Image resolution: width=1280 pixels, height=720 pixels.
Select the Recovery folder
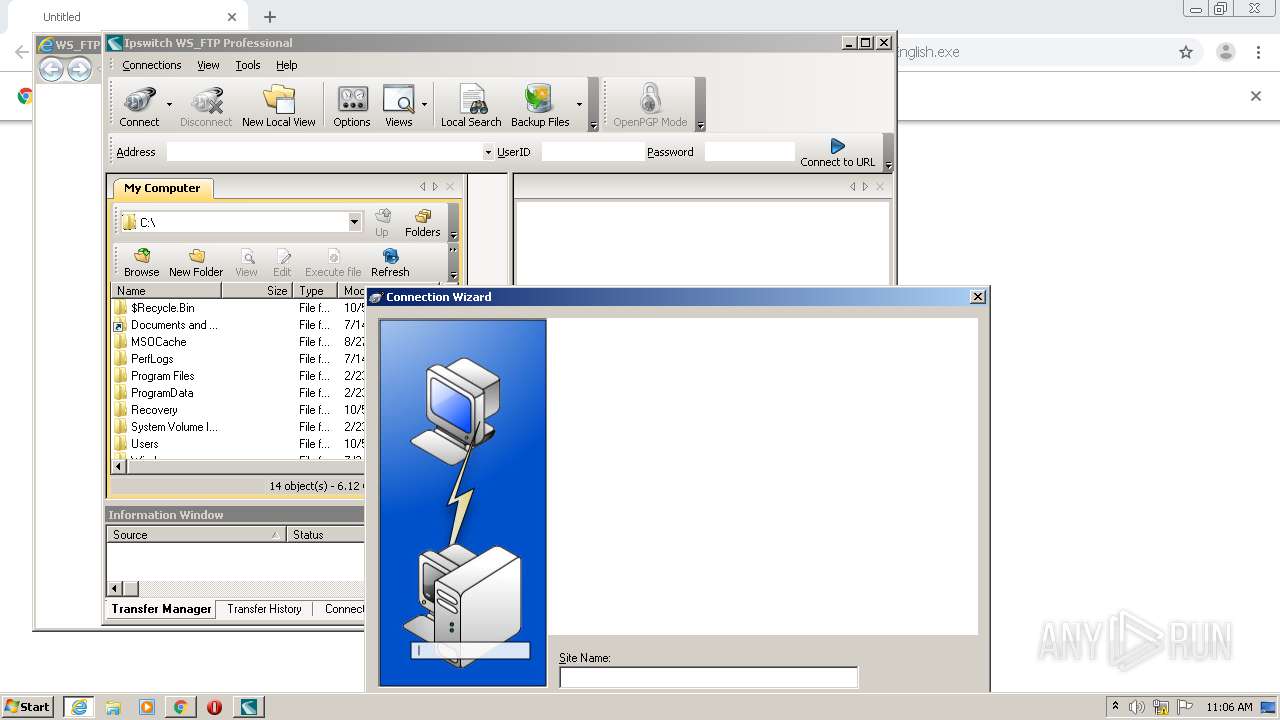(x=154, y=410)
